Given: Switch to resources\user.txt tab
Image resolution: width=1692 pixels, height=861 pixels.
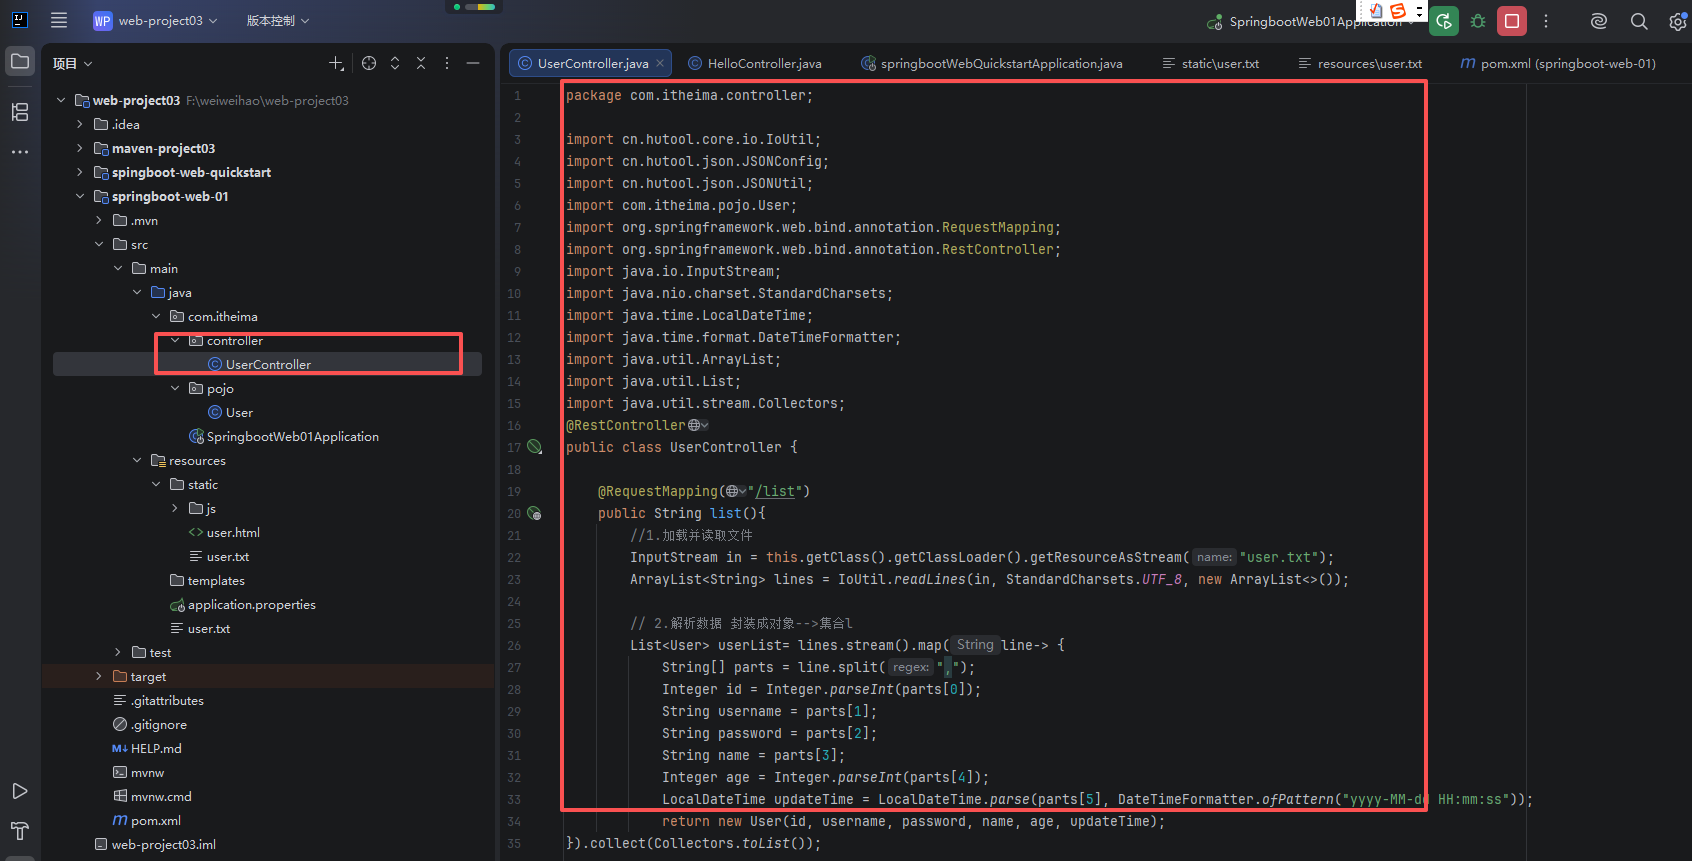Looking at the screenshot, I should (1360, 63).
